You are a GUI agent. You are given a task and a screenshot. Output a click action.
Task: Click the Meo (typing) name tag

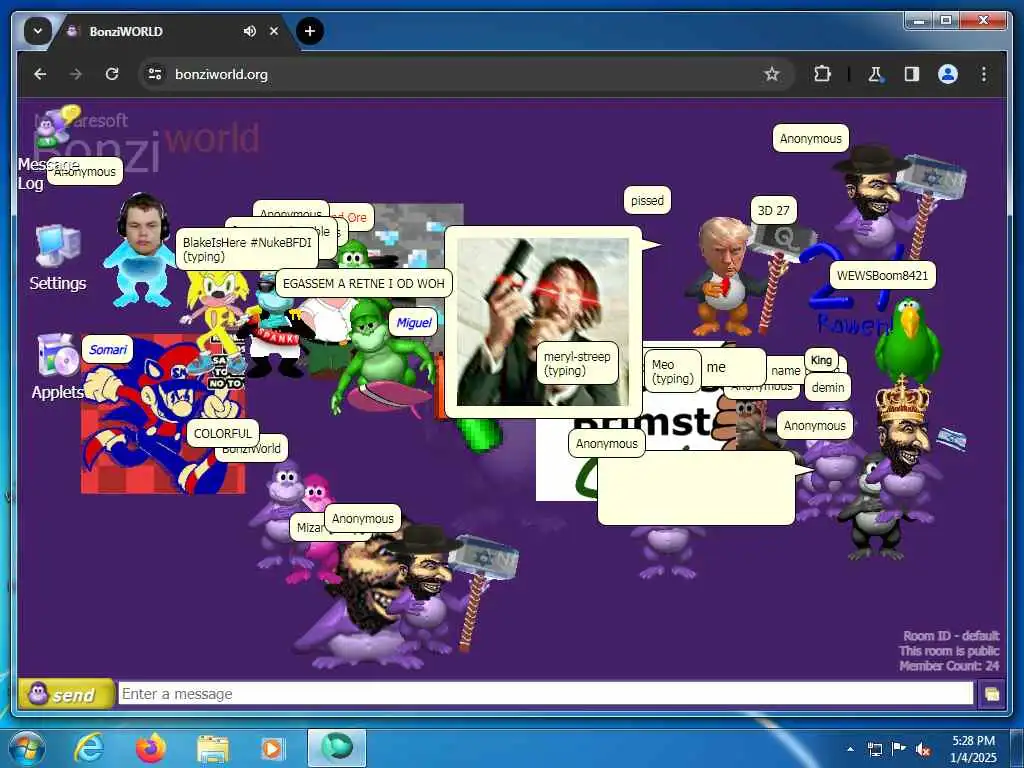[673, 371]
